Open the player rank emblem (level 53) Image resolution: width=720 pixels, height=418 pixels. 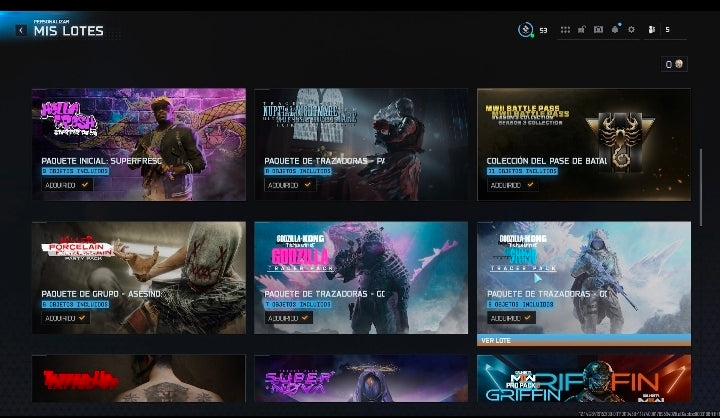pos(526,29)
